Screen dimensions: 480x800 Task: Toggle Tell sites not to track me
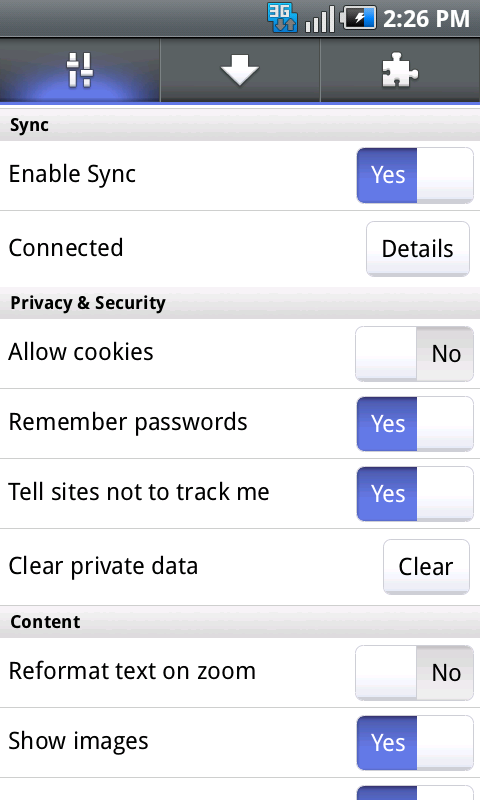(x=415, y=493)
